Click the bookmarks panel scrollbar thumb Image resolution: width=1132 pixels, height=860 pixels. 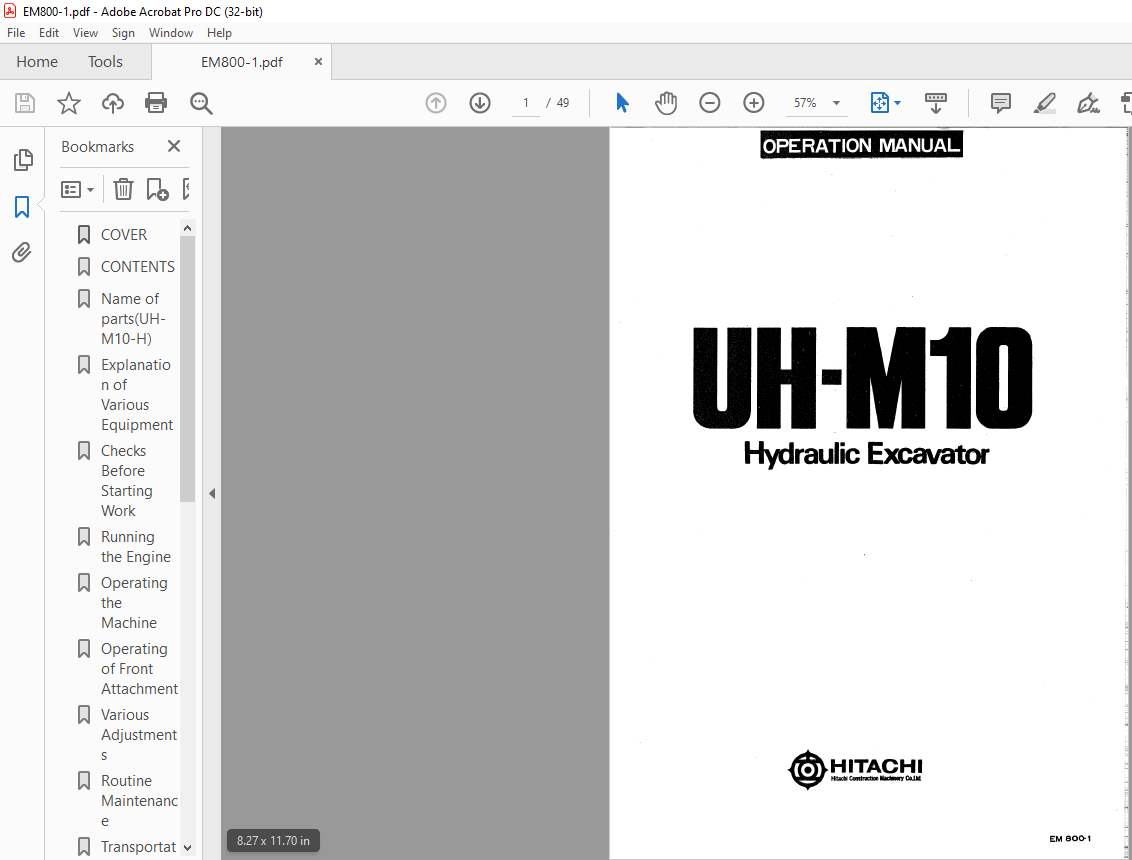[187, 368]
